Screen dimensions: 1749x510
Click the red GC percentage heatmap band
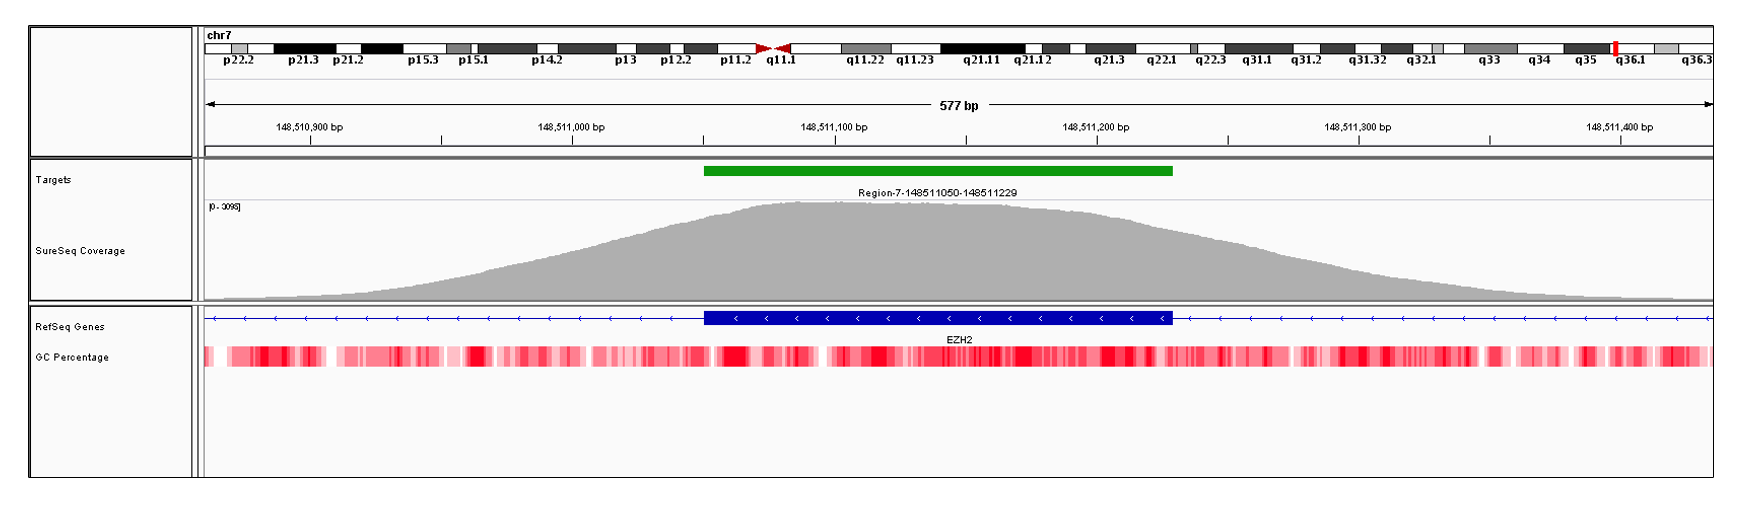pyautogui.click(x=958, y=356)
